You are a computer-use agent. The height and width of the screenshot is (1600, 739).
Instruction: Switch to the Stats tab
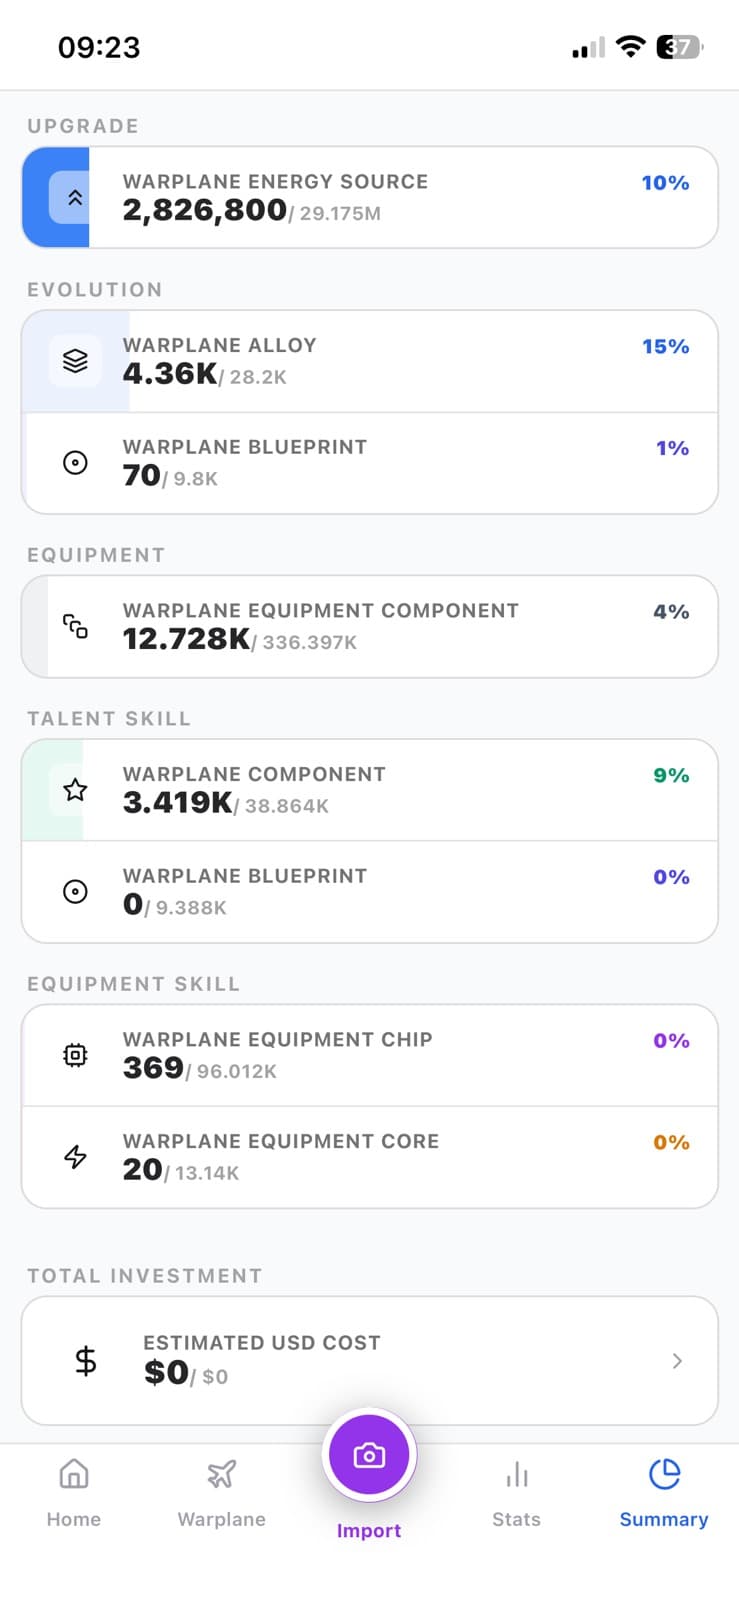[x=516, y=1490]
